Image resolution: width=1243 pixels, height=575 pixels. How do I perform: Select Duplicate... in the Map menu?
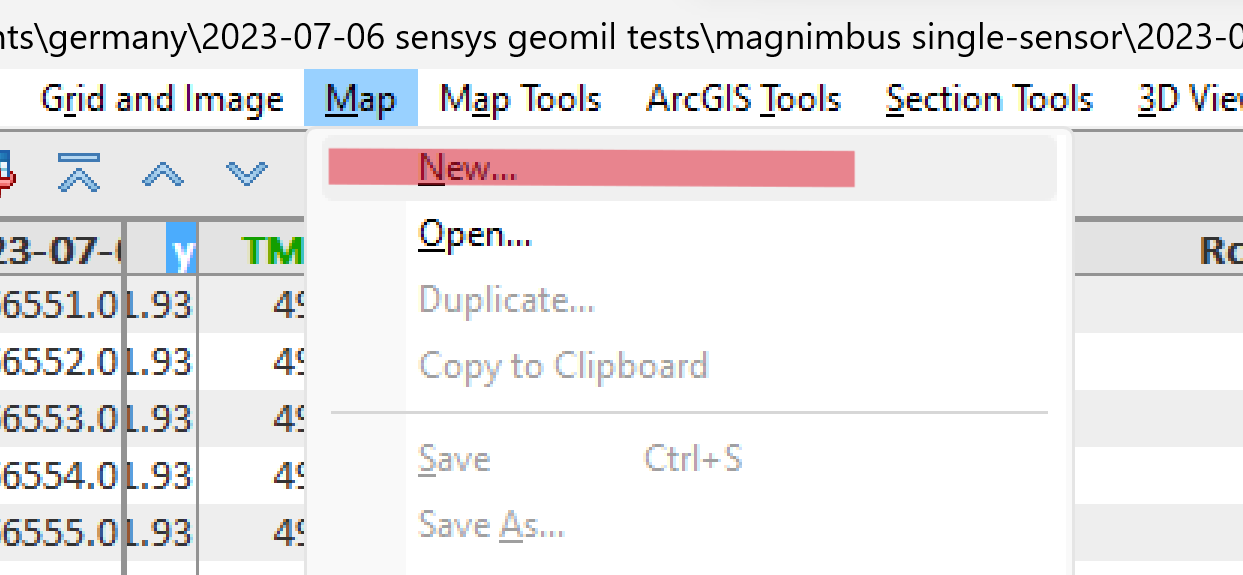pyautogui.click(x=507, y=300)
